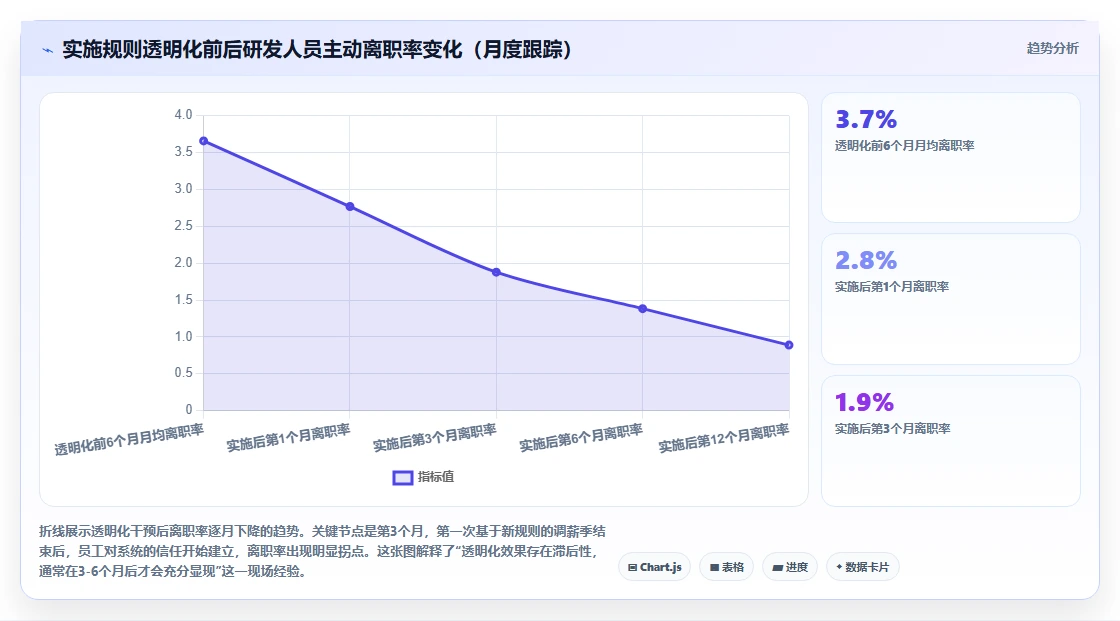The height and width of the screenshot is (621, 1120).
Task: Click the y-axis value 2.0
Action: [184, 262]
